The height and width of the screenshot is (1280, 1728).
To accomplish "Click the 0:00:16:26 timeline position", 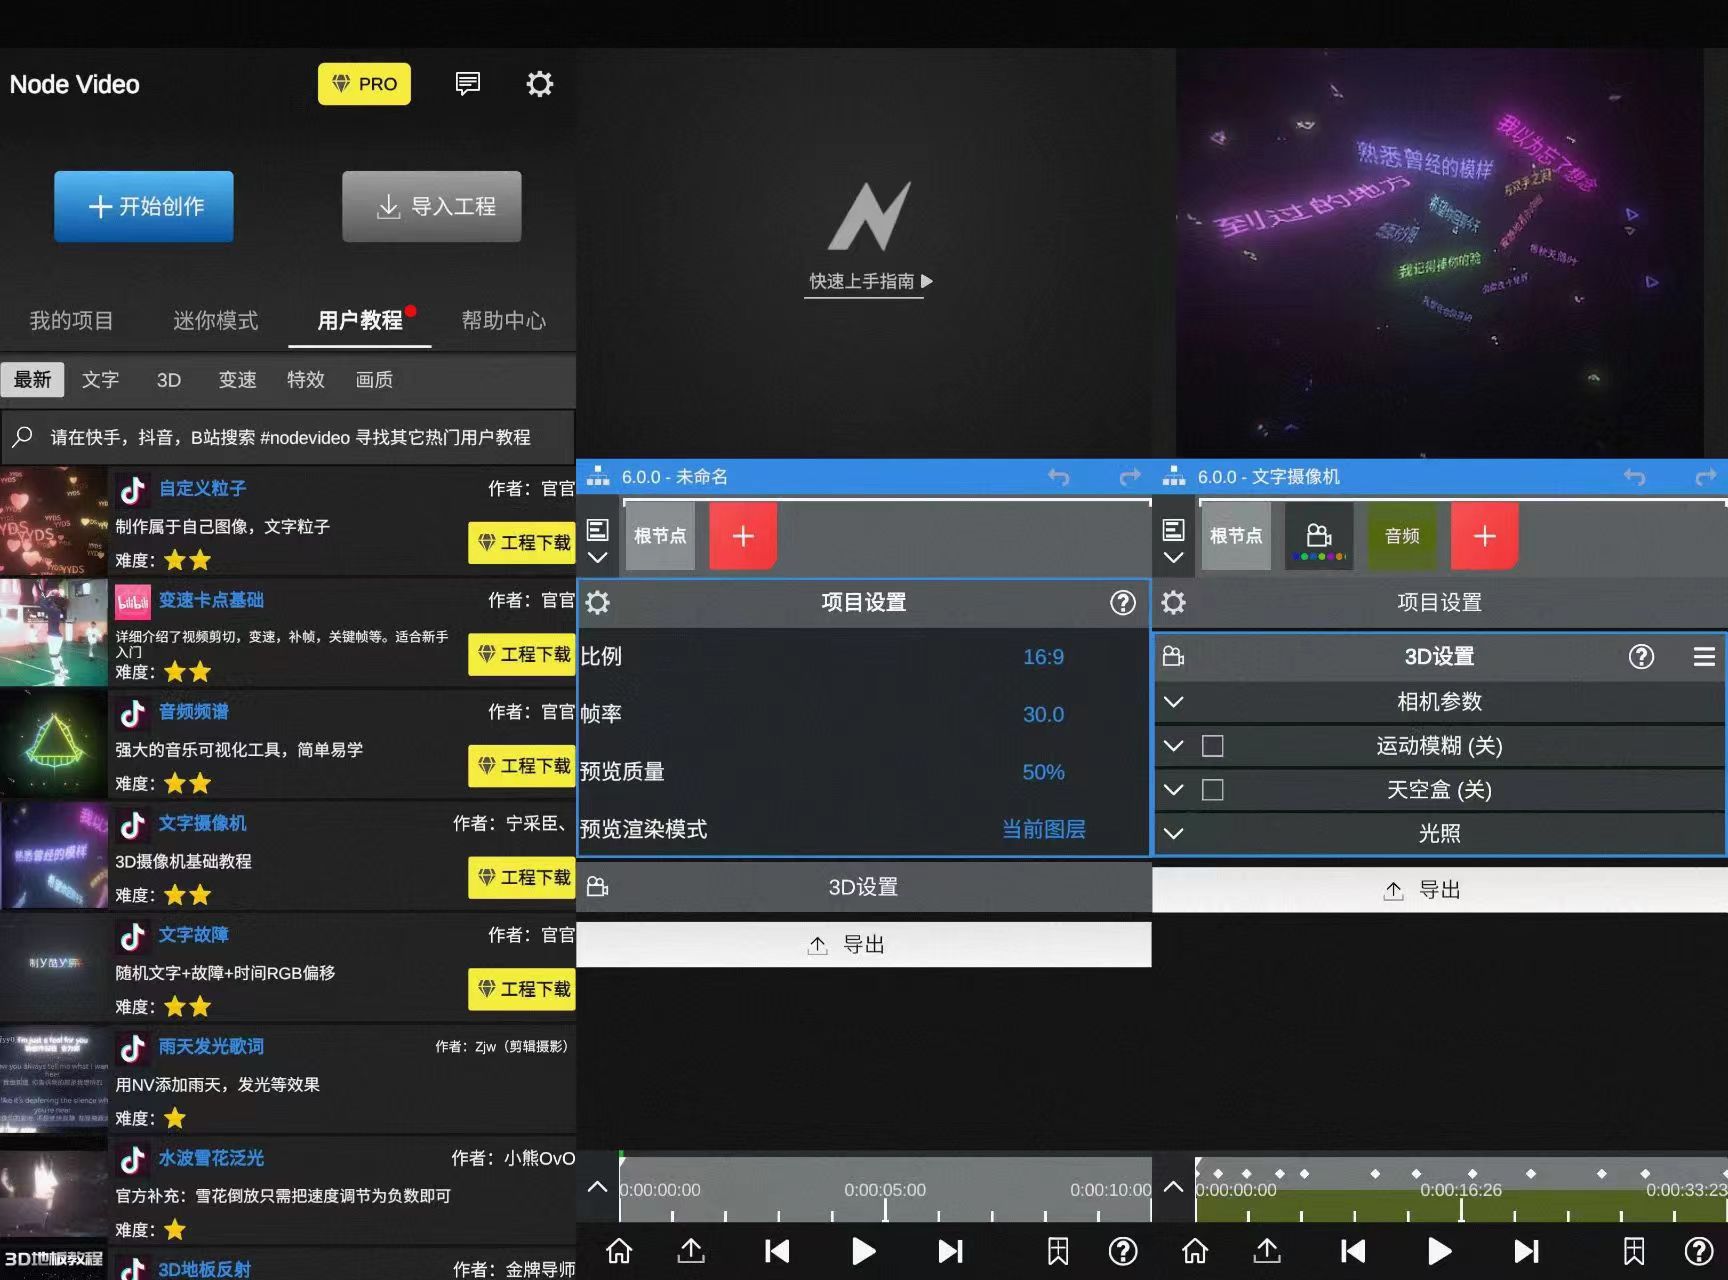I will [x=1461, y=1190].
